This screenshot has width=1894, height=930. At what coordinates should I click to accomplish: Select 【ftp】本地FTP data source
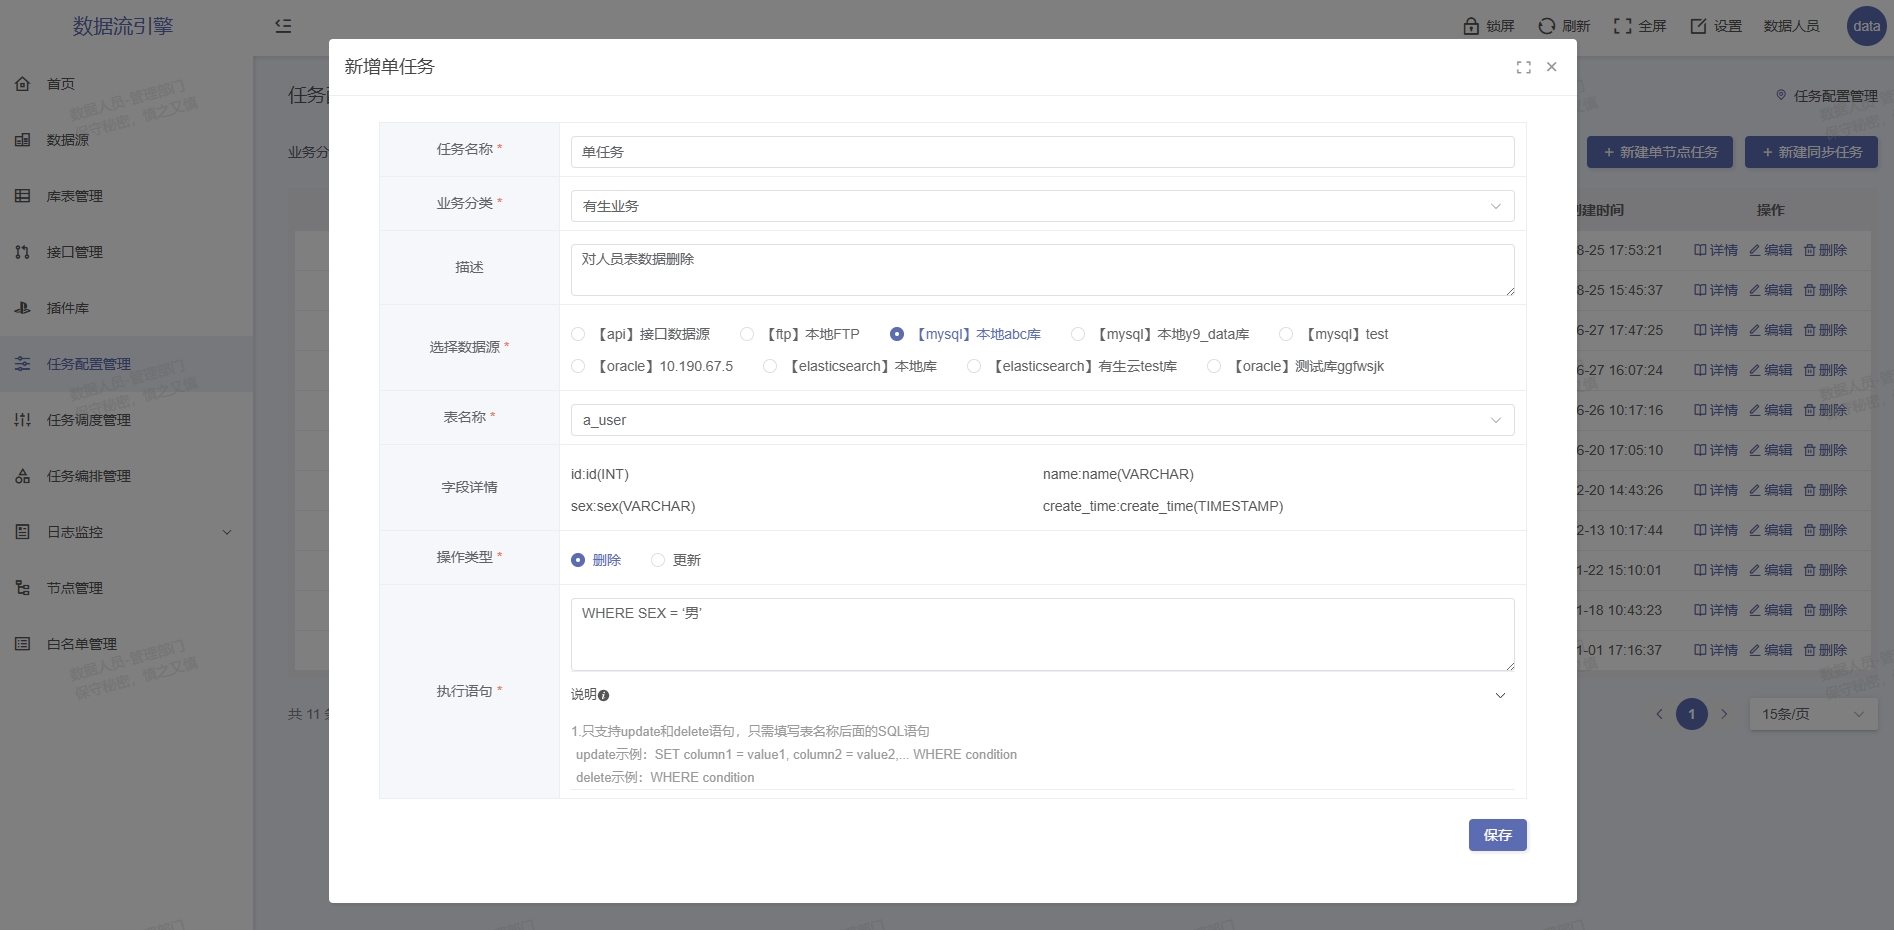pos(747,334)
